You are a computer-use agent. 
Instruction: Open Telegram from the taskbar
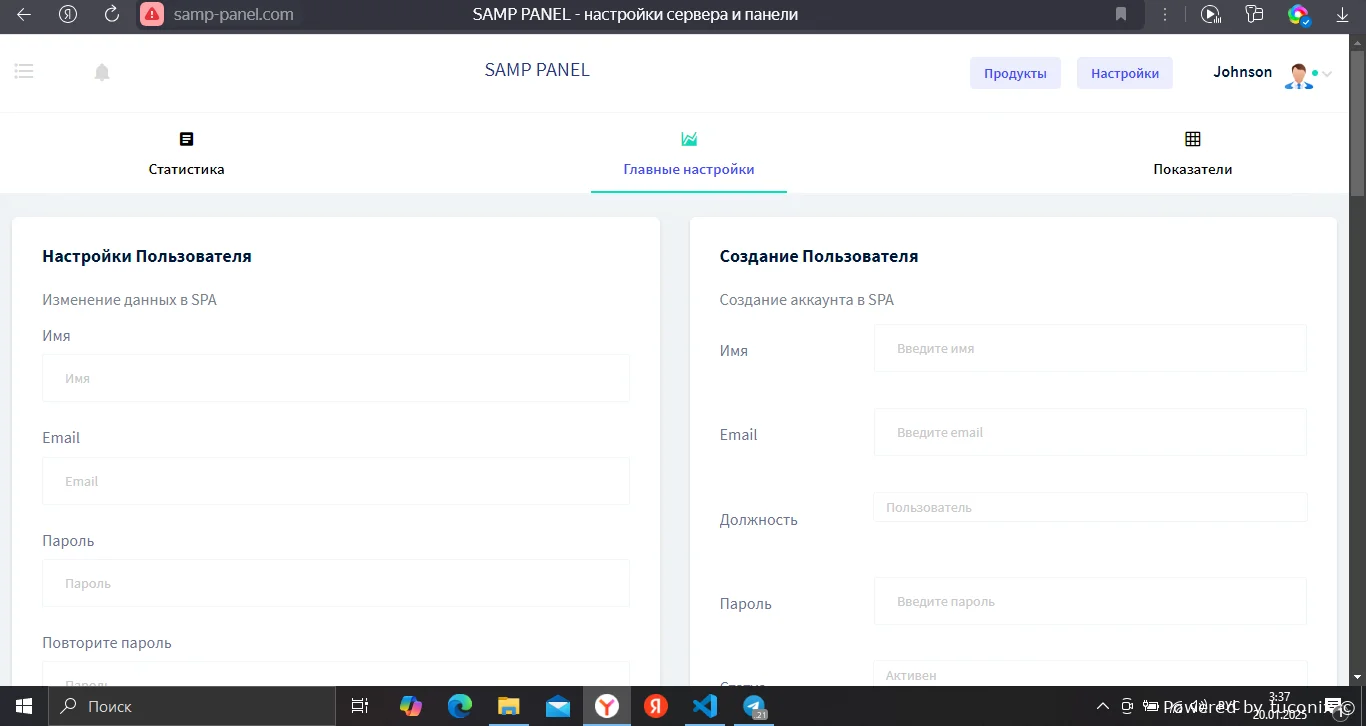[754, 706]
